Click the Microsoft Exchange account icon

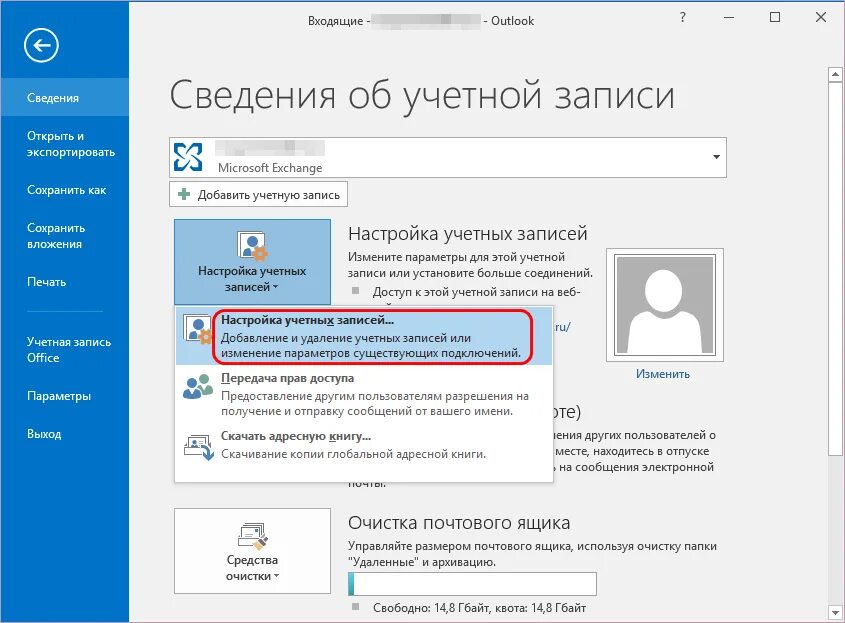(x=188, y=157)
